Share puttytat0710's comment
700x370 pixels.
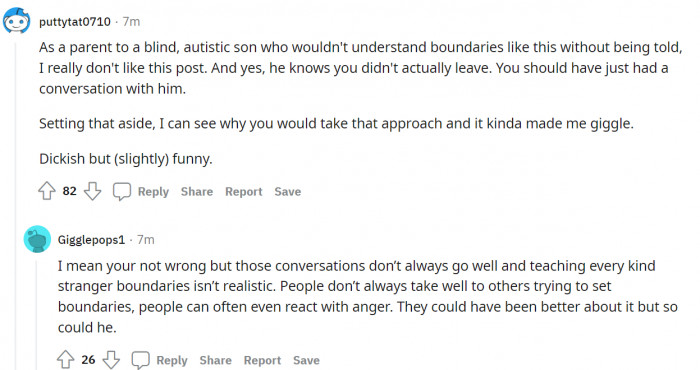(x=197, y=191)
